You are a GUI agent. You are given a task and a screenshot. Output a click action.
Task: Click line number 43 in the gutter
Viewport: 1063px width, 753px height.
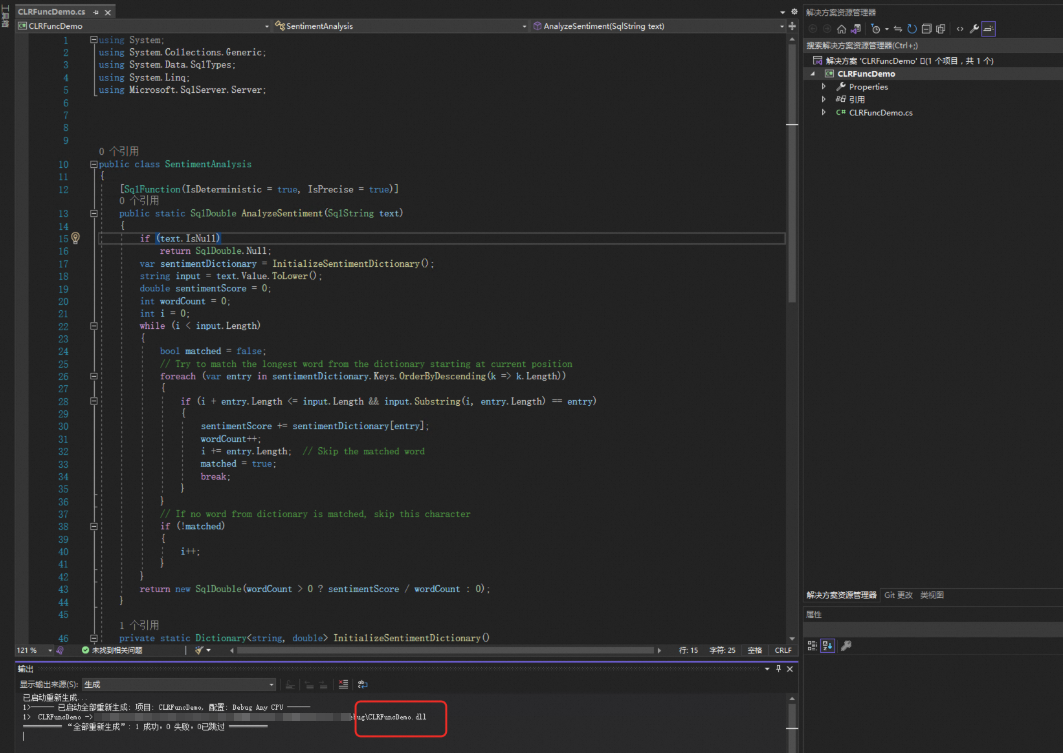pos(63,589)
